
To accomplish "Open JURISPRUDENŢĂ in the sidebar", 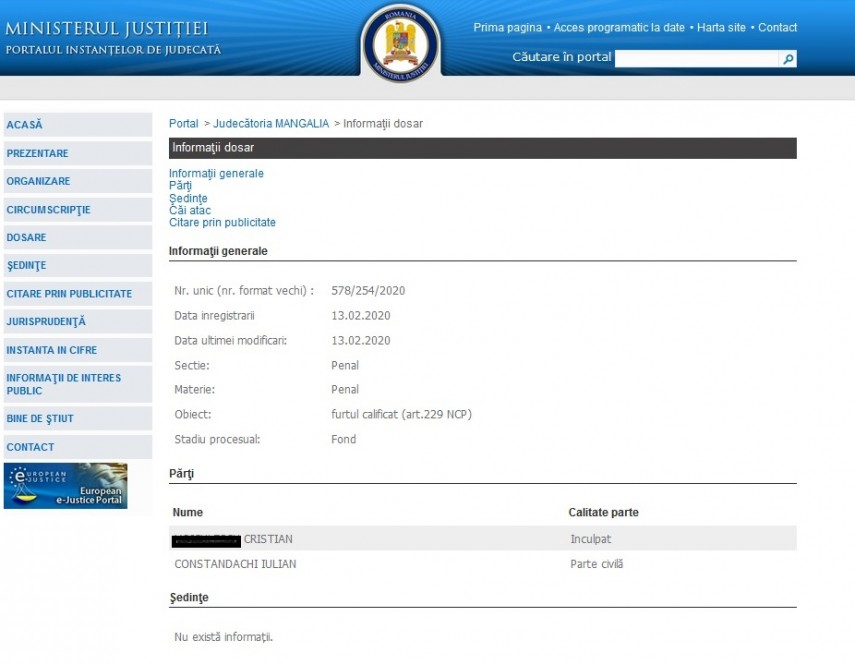I will coord(46,322).
